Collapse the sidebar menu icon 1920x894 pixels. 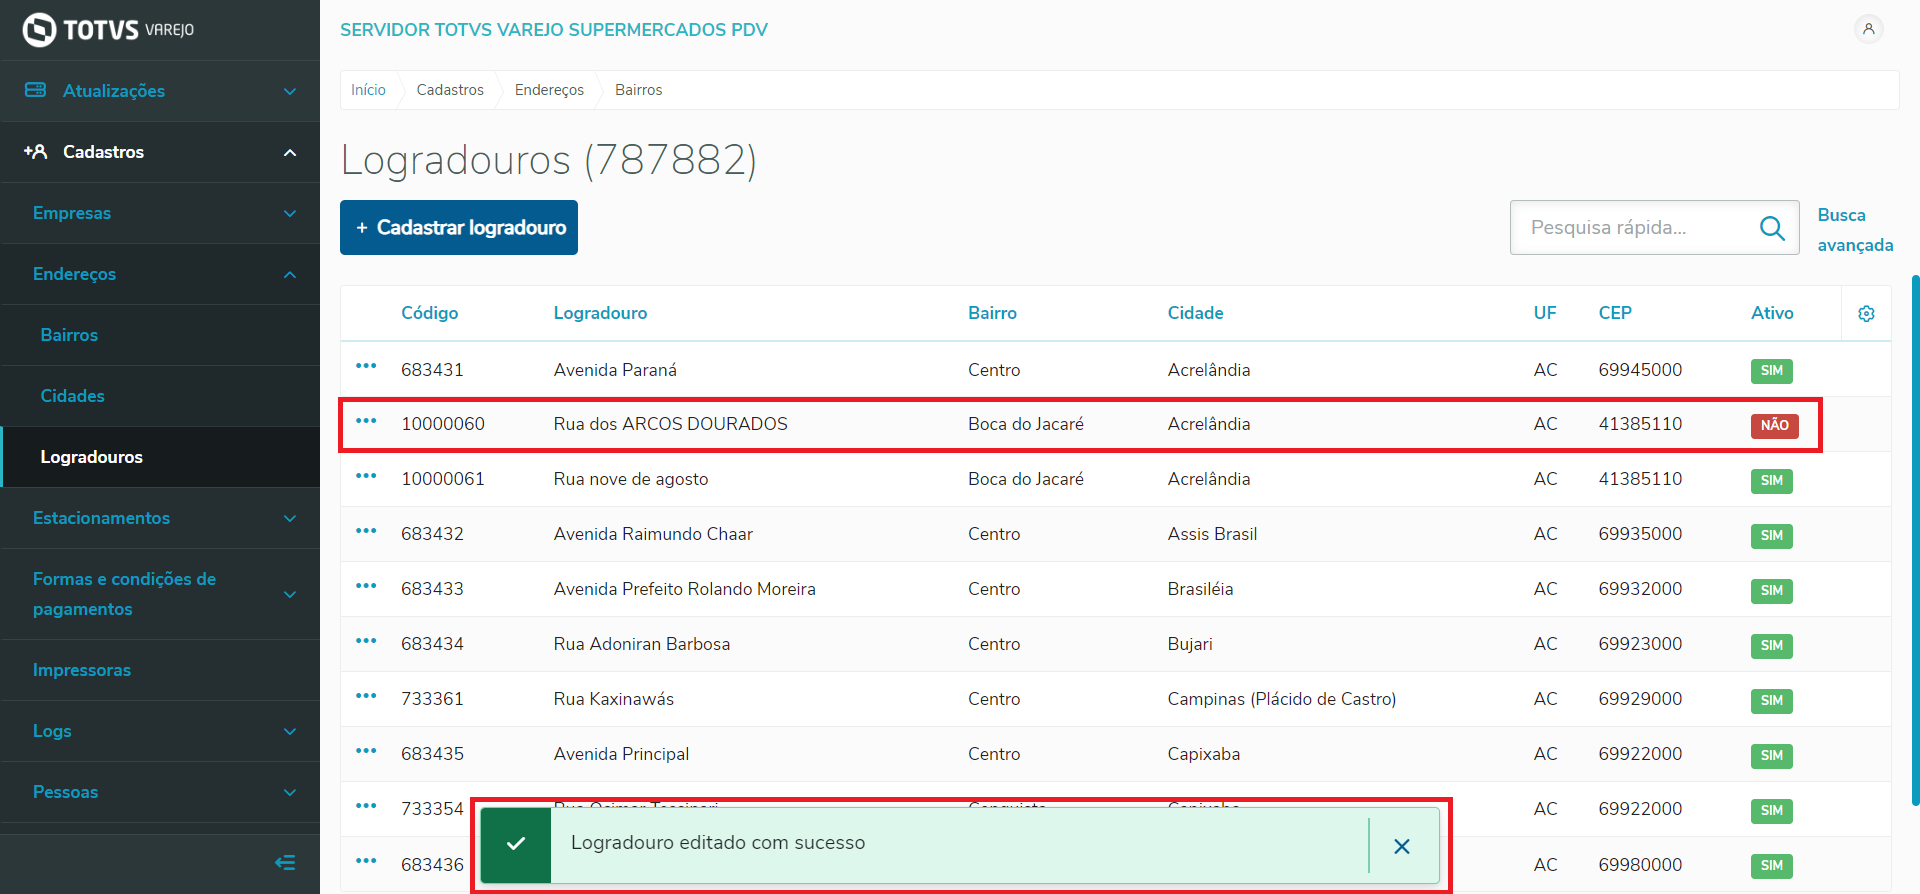pos(285,862)
